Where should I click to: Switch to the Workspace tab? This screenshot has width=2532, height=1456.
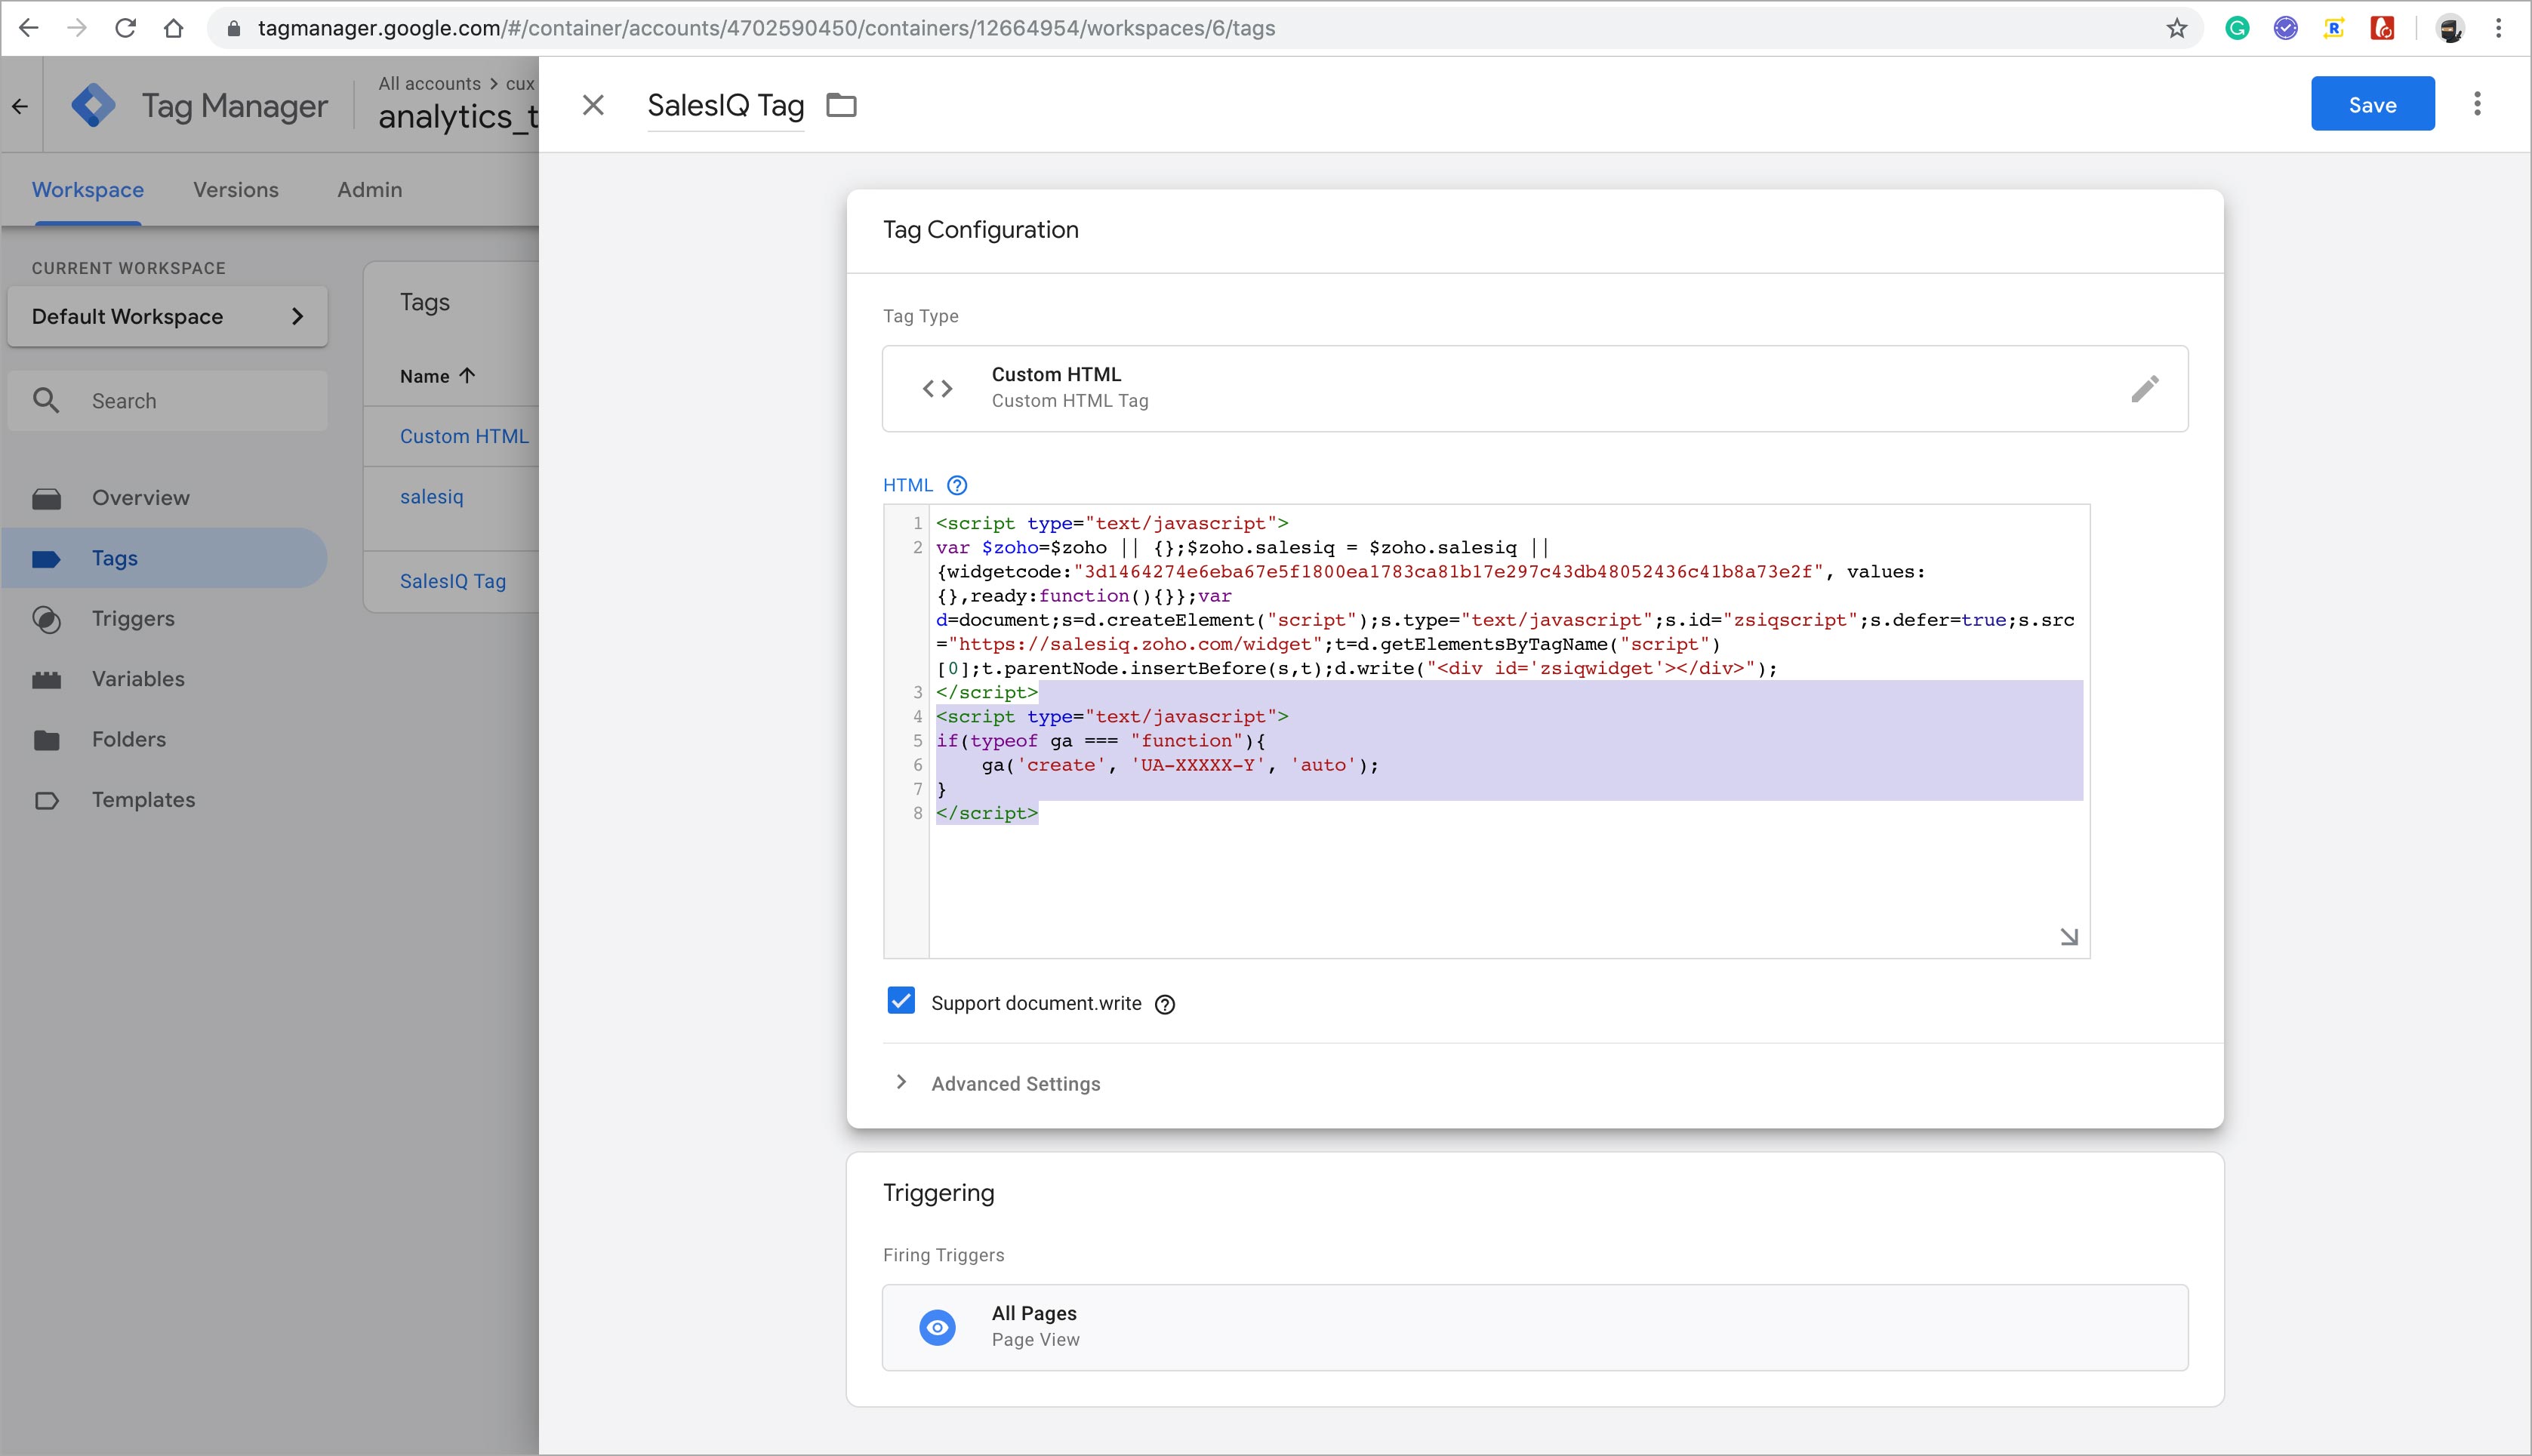pos(88,190)
